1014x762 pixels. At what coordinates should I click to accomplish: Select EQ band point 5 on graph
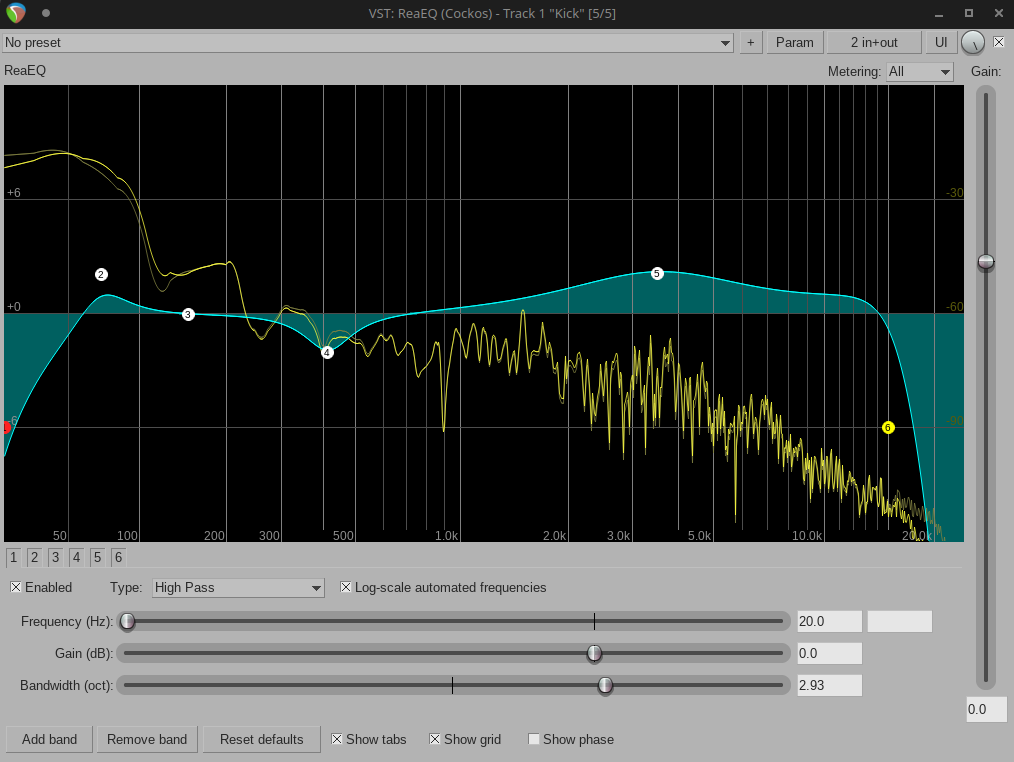point(657,273)
